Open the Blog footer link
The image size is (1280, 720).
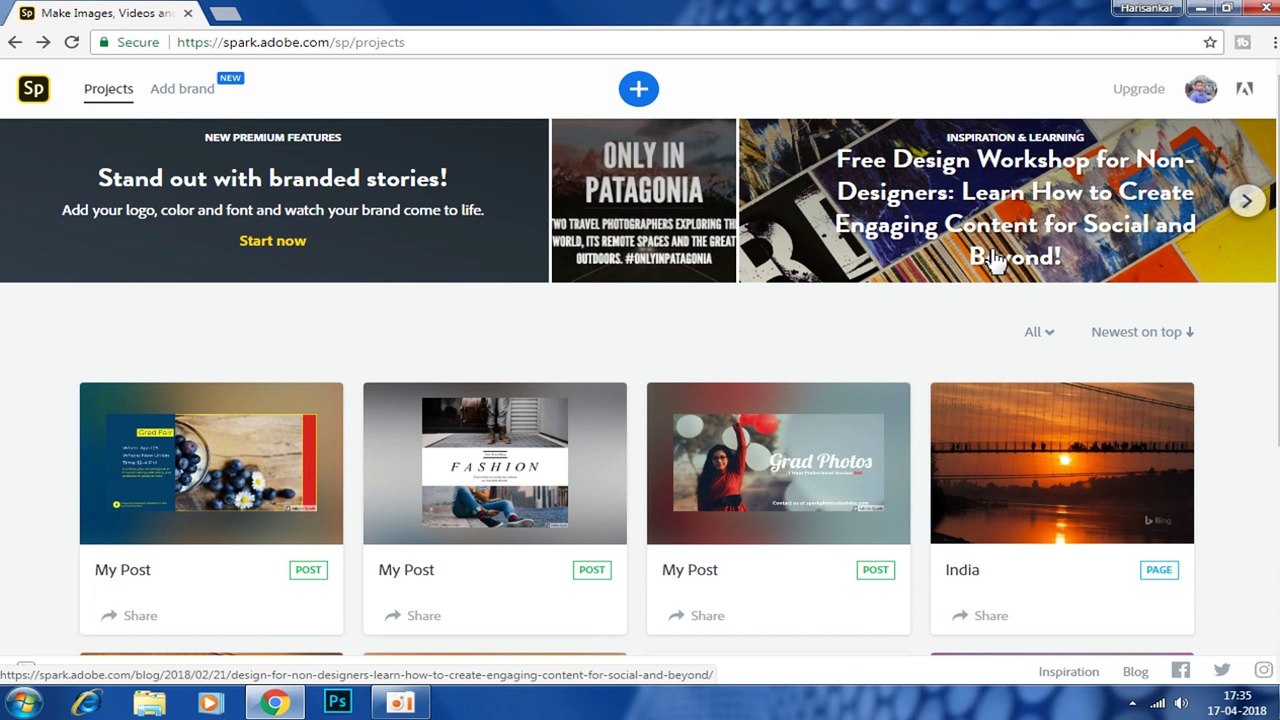[x=1135, y=671]
